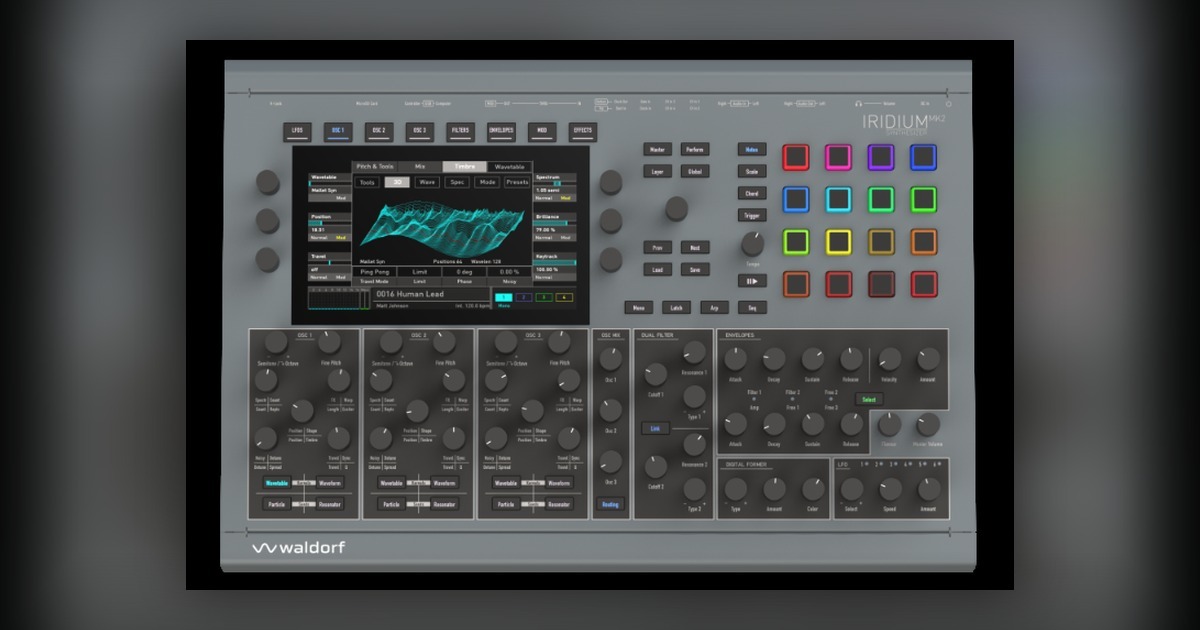Click the Digital Former Color knob

(813, 489)
